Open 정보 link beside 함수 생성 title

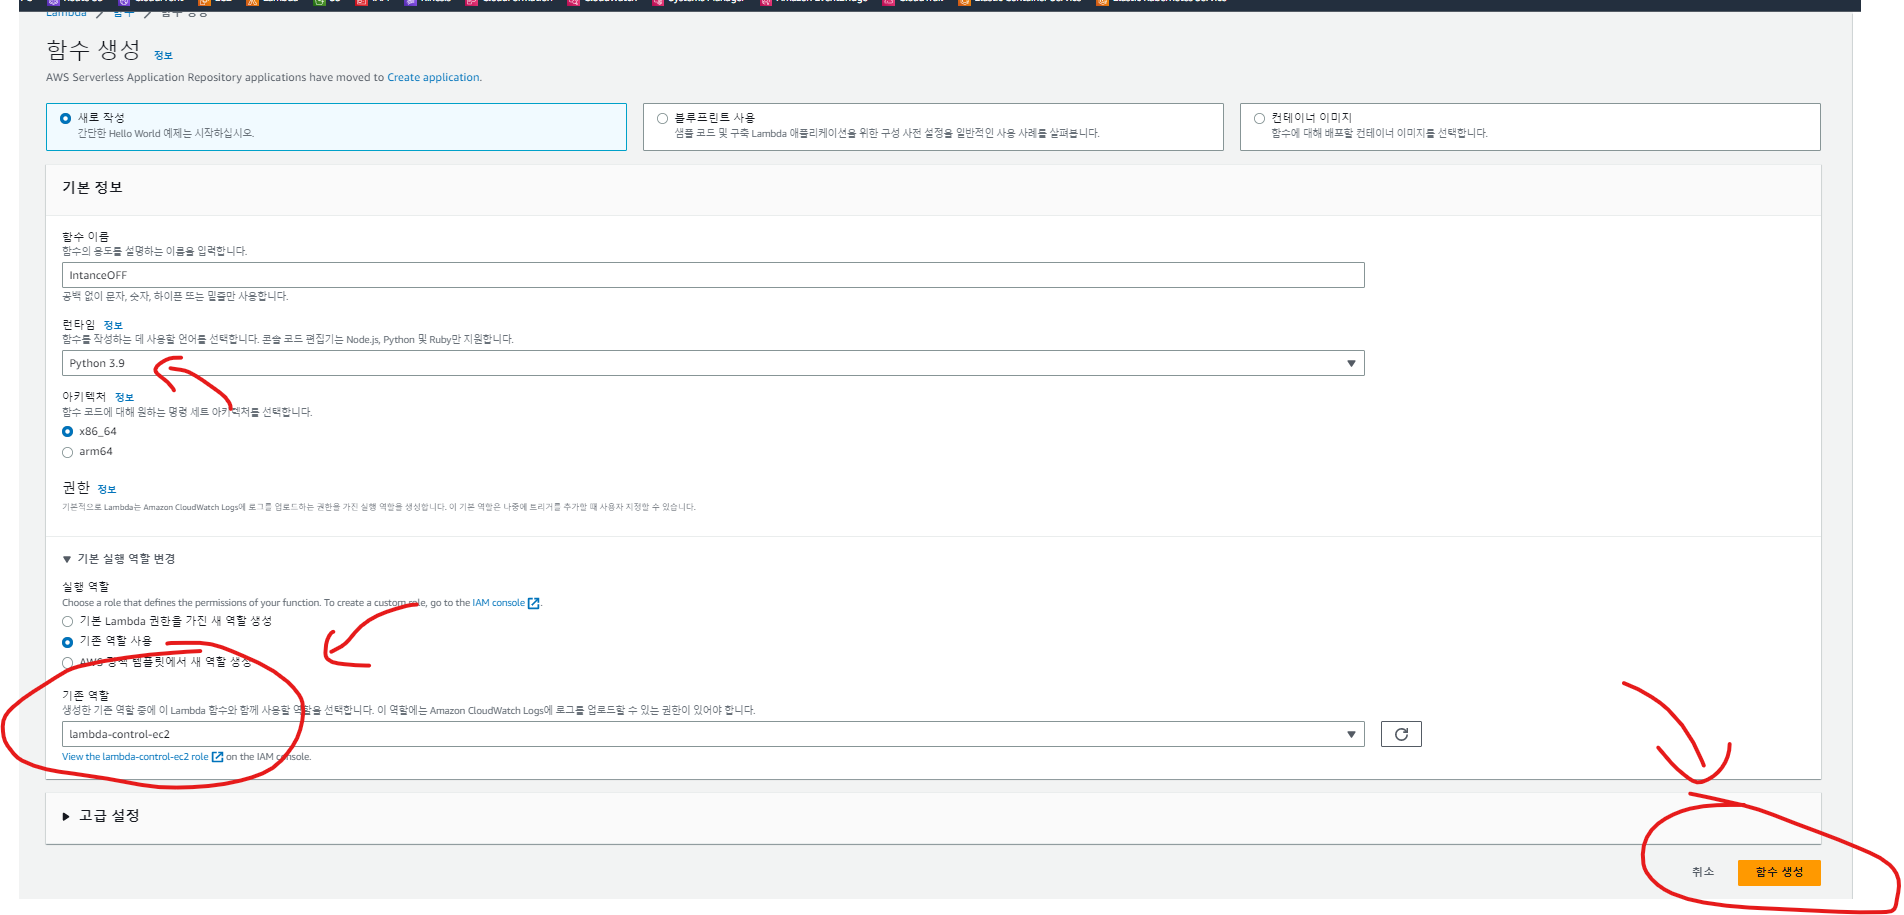163,55
